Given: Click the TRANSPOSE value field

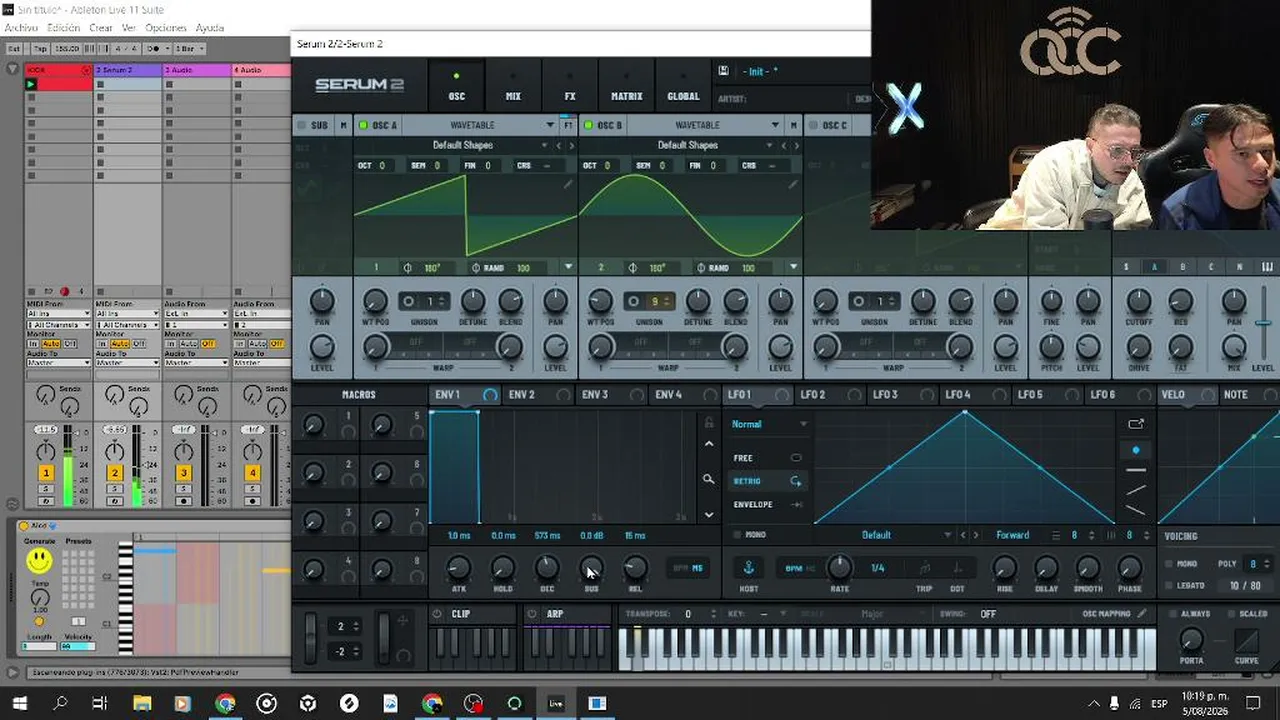Looking at the screenshot, I should pos(688,614).
